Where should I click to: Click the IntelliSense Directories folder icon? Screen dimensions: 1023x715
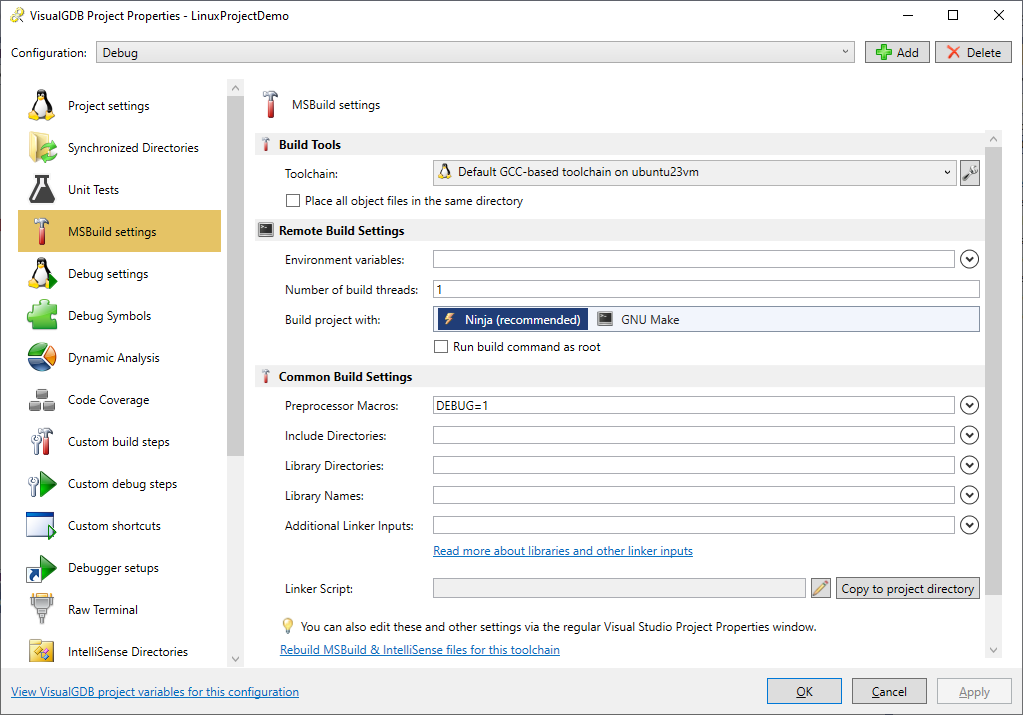pos(42,651)
